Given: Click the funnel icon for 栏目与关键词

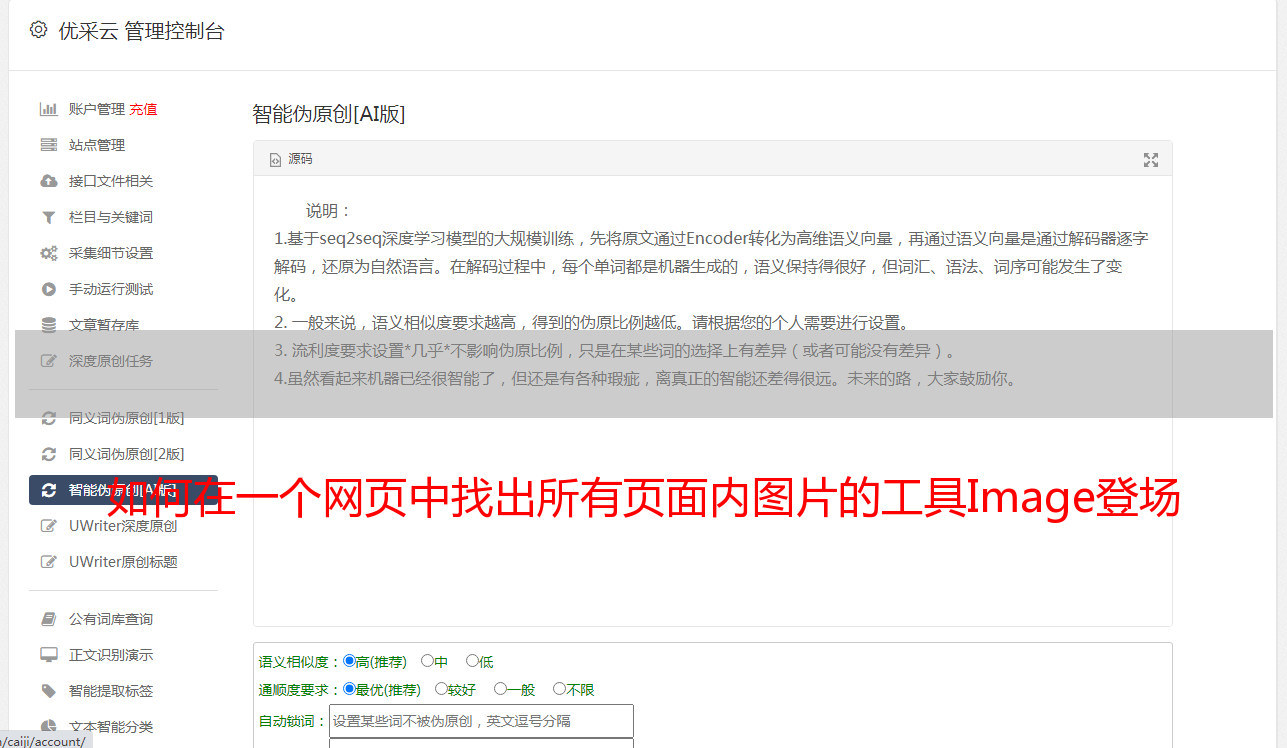Looking at the screenshot, I should [x=48, y=217].
